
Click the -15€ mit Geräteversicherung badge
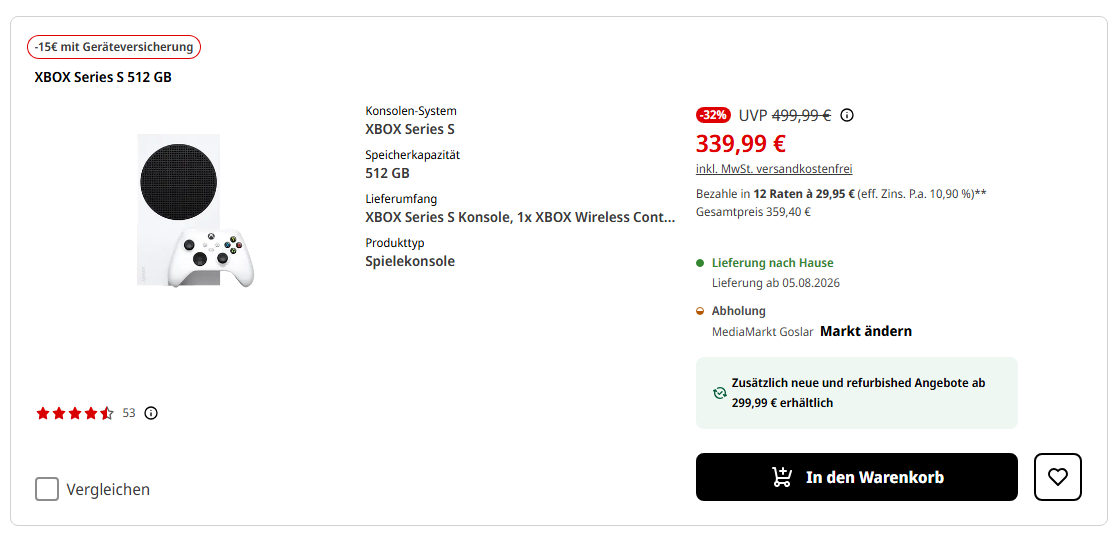click(114, 47)
